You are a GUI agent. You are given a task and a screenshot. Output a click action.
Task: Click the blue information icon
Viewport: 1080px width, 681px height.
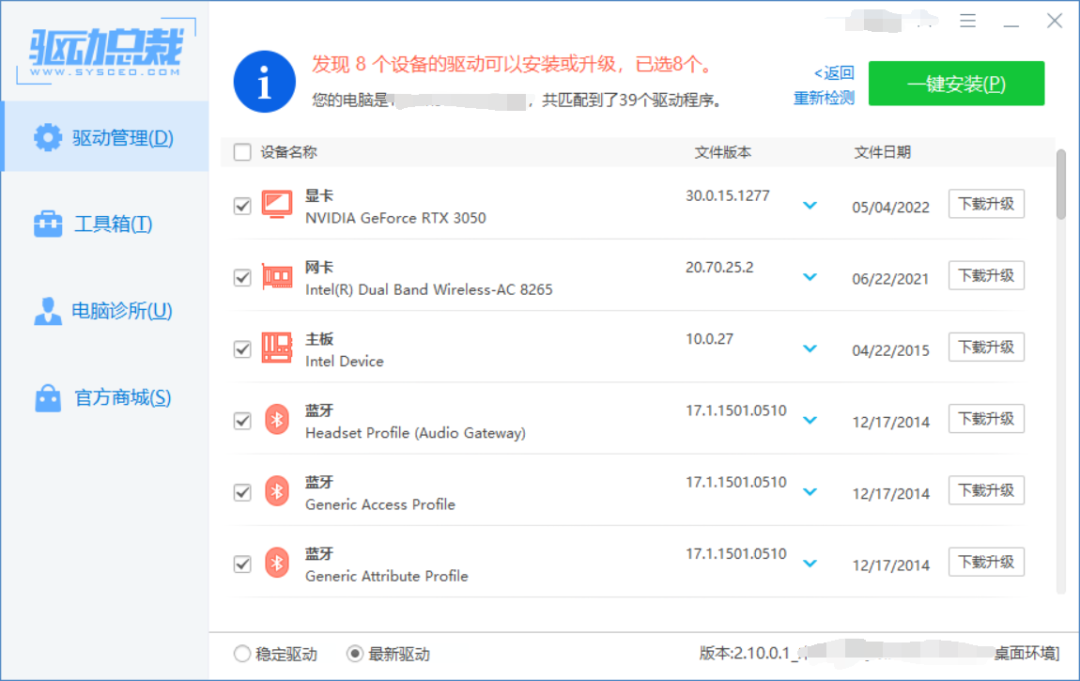264,83
